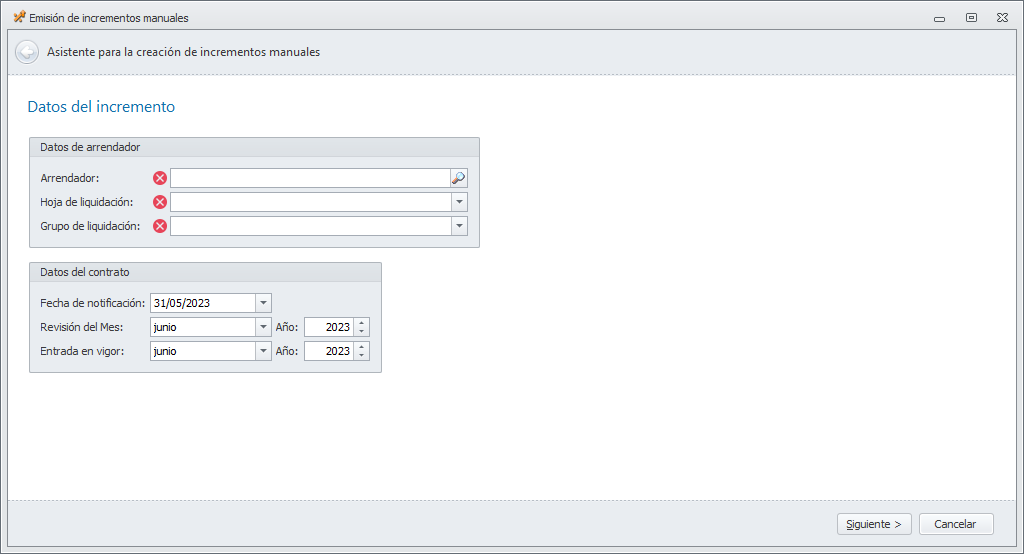Minimize the Emisión de incrementos window

click(x=939, y=18)
